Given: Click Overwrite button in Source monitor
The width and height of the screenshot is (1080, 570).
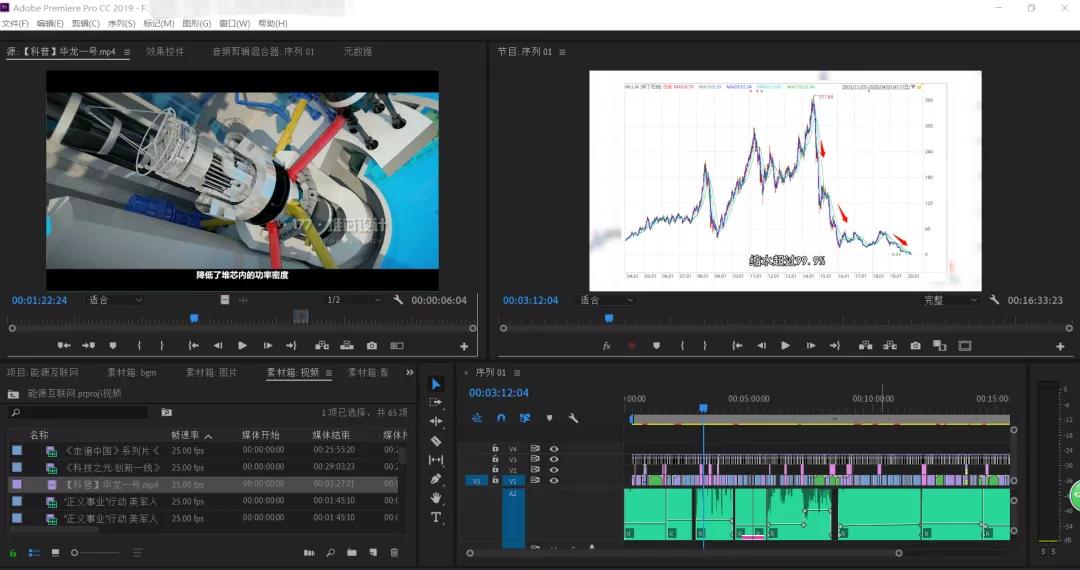Looking at the screenshot, I should pyautogui.click(x=347, y=346).
